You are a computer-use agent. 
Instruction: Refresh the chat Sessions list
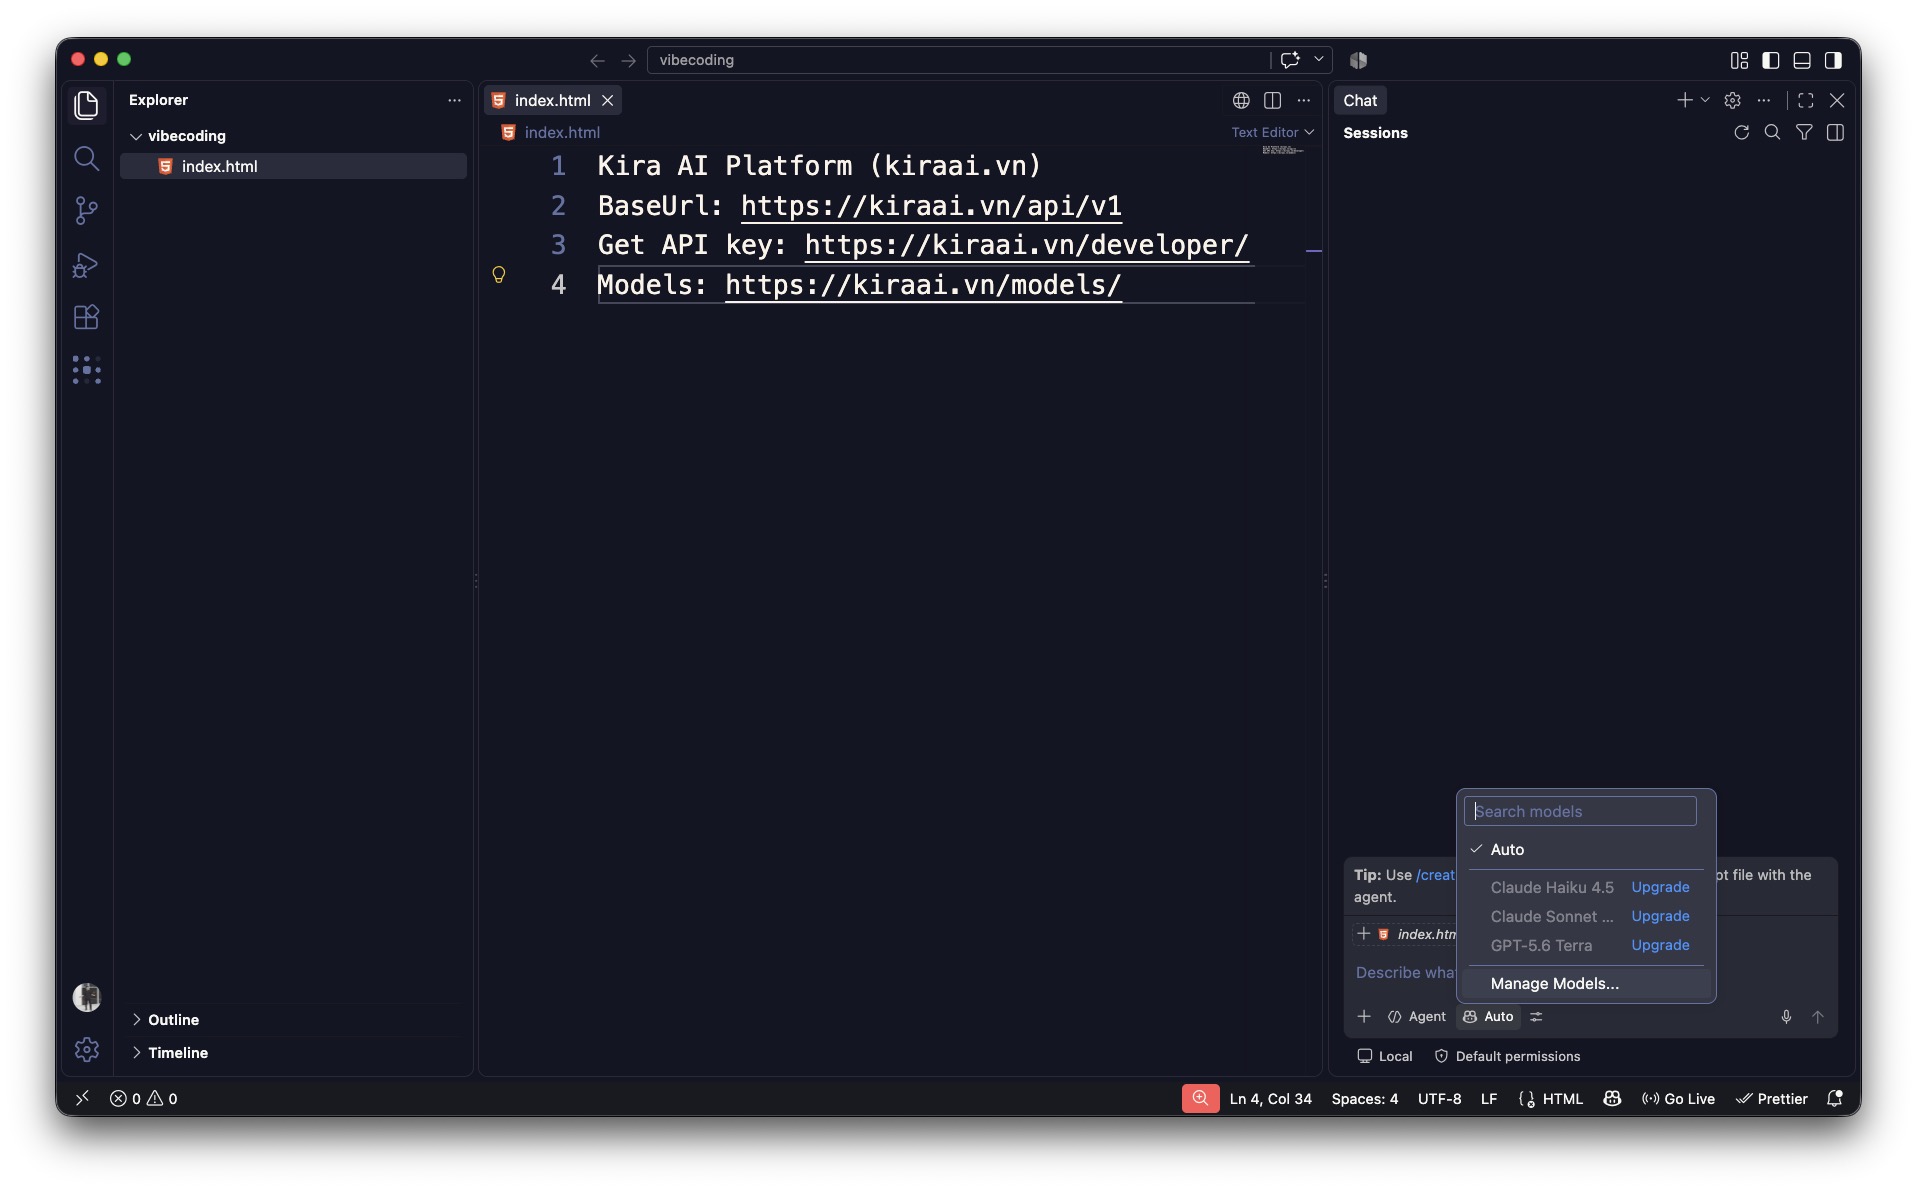point(1741,132)
